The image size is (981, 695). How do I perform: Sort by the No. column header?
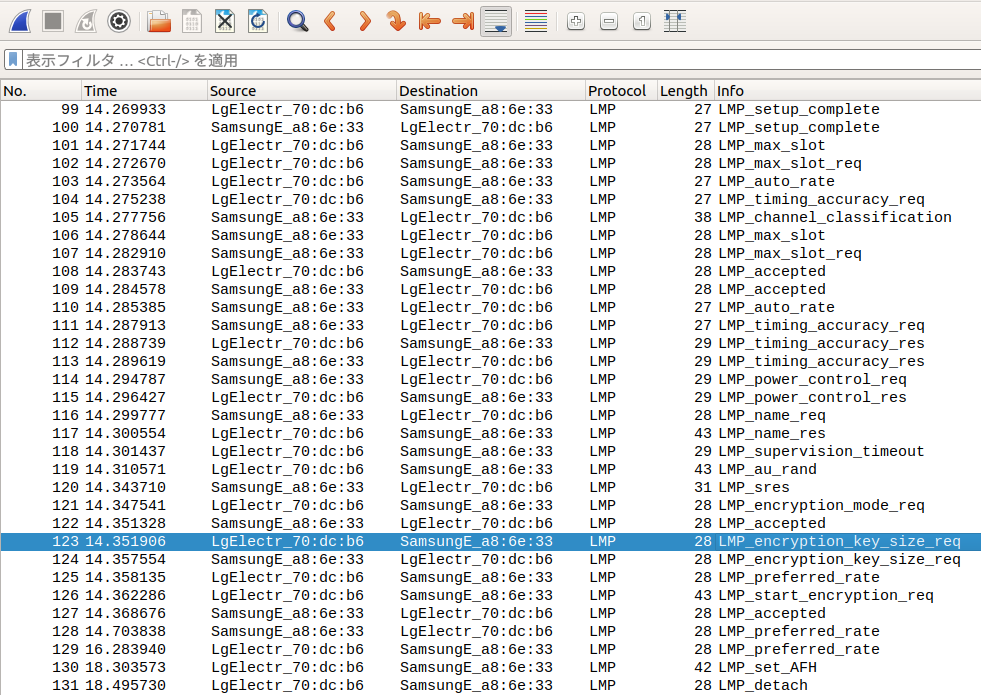click(x=41, y=91)
